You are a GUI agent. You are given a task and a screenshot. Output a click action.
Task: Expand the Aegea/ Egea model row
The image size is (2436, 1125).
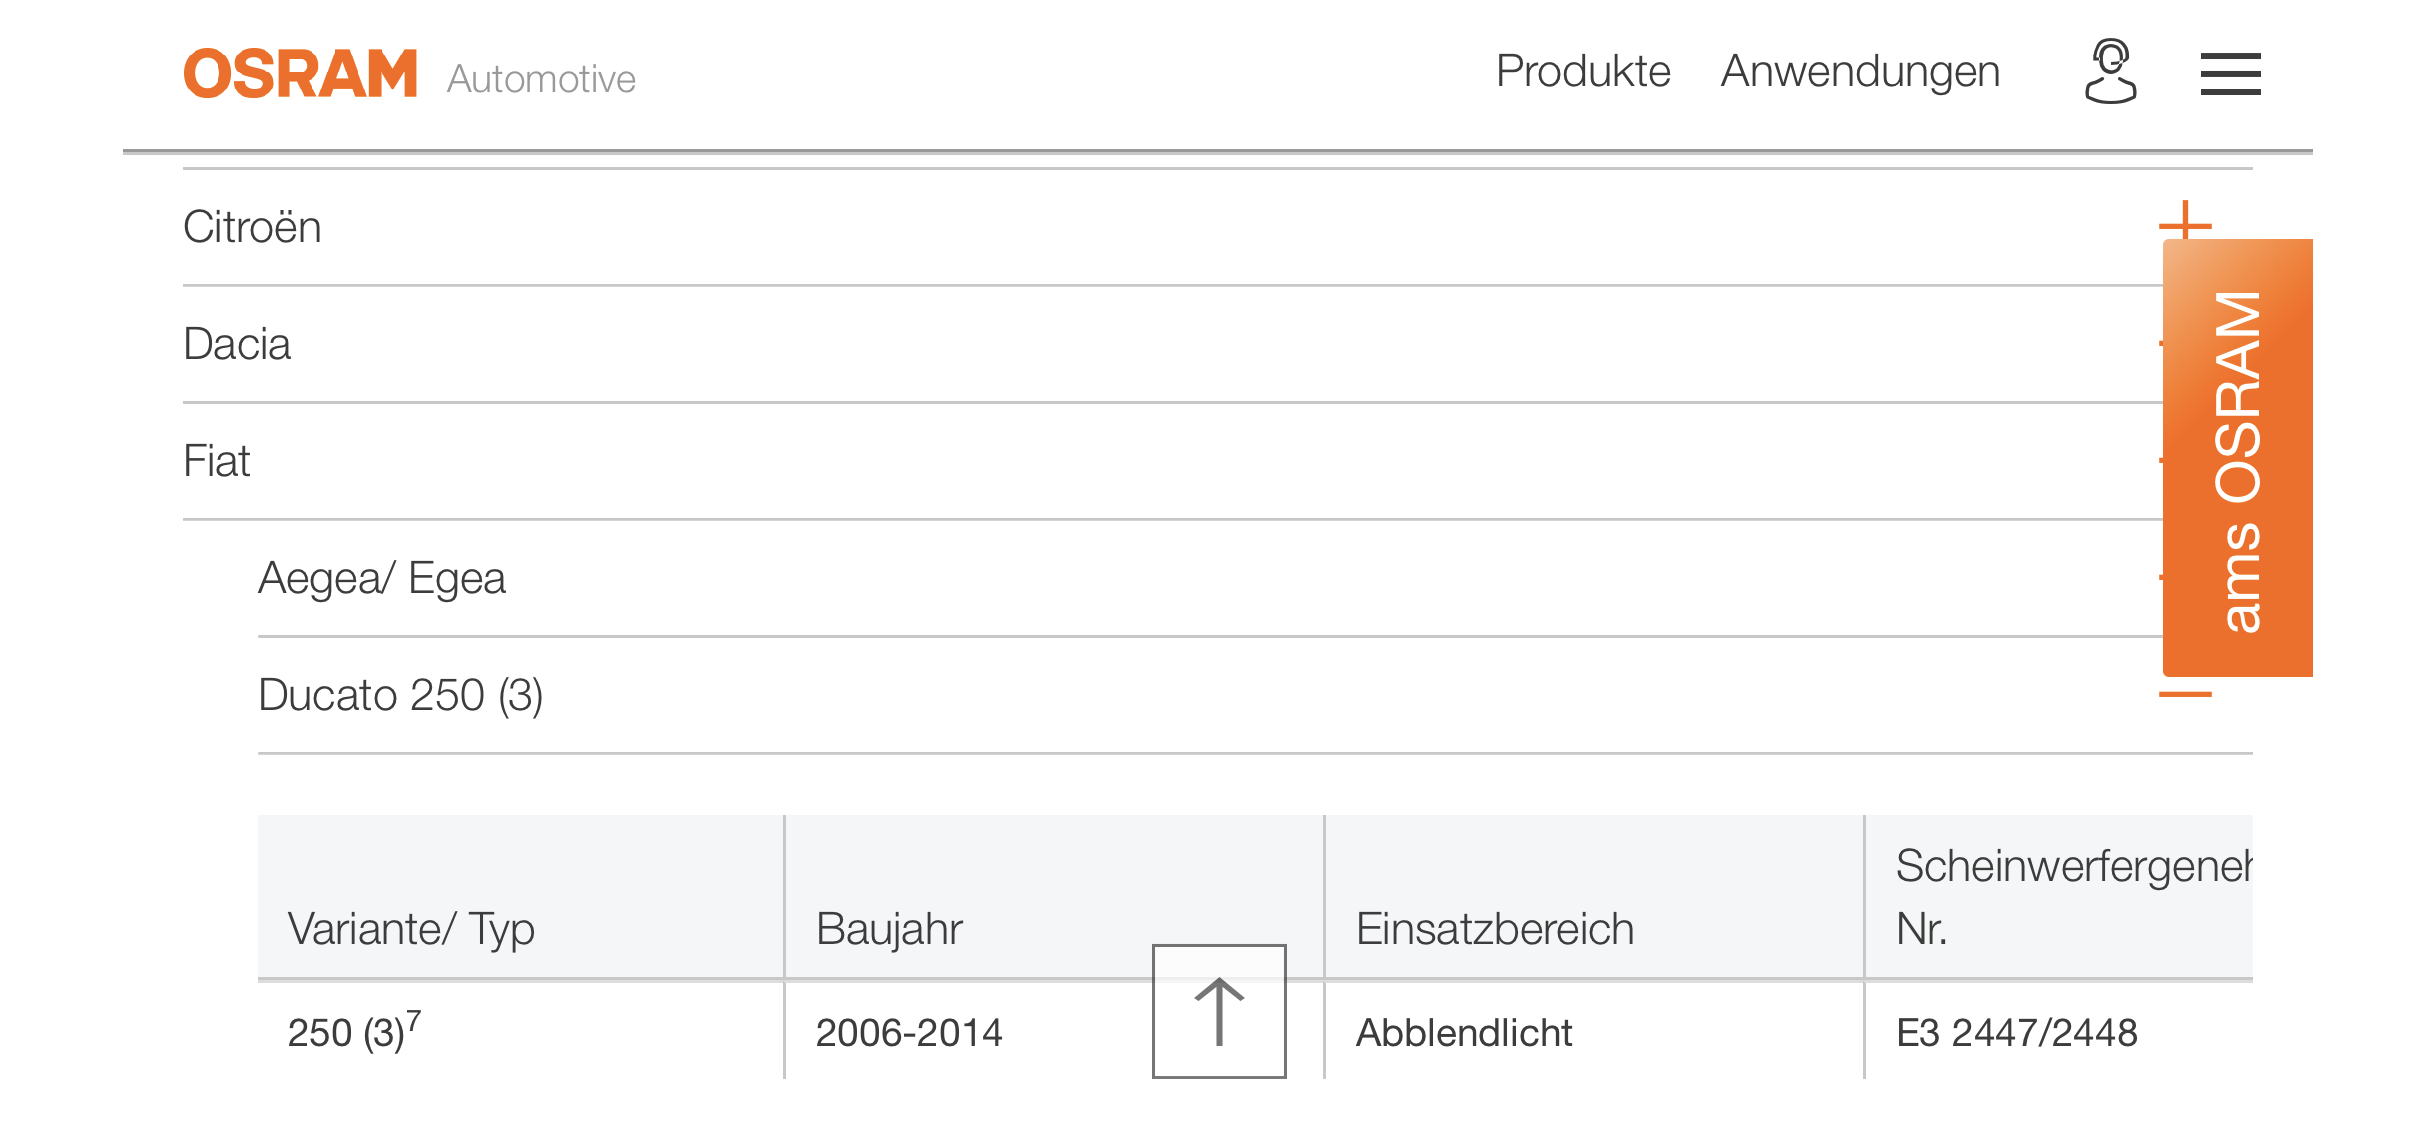1210,578
